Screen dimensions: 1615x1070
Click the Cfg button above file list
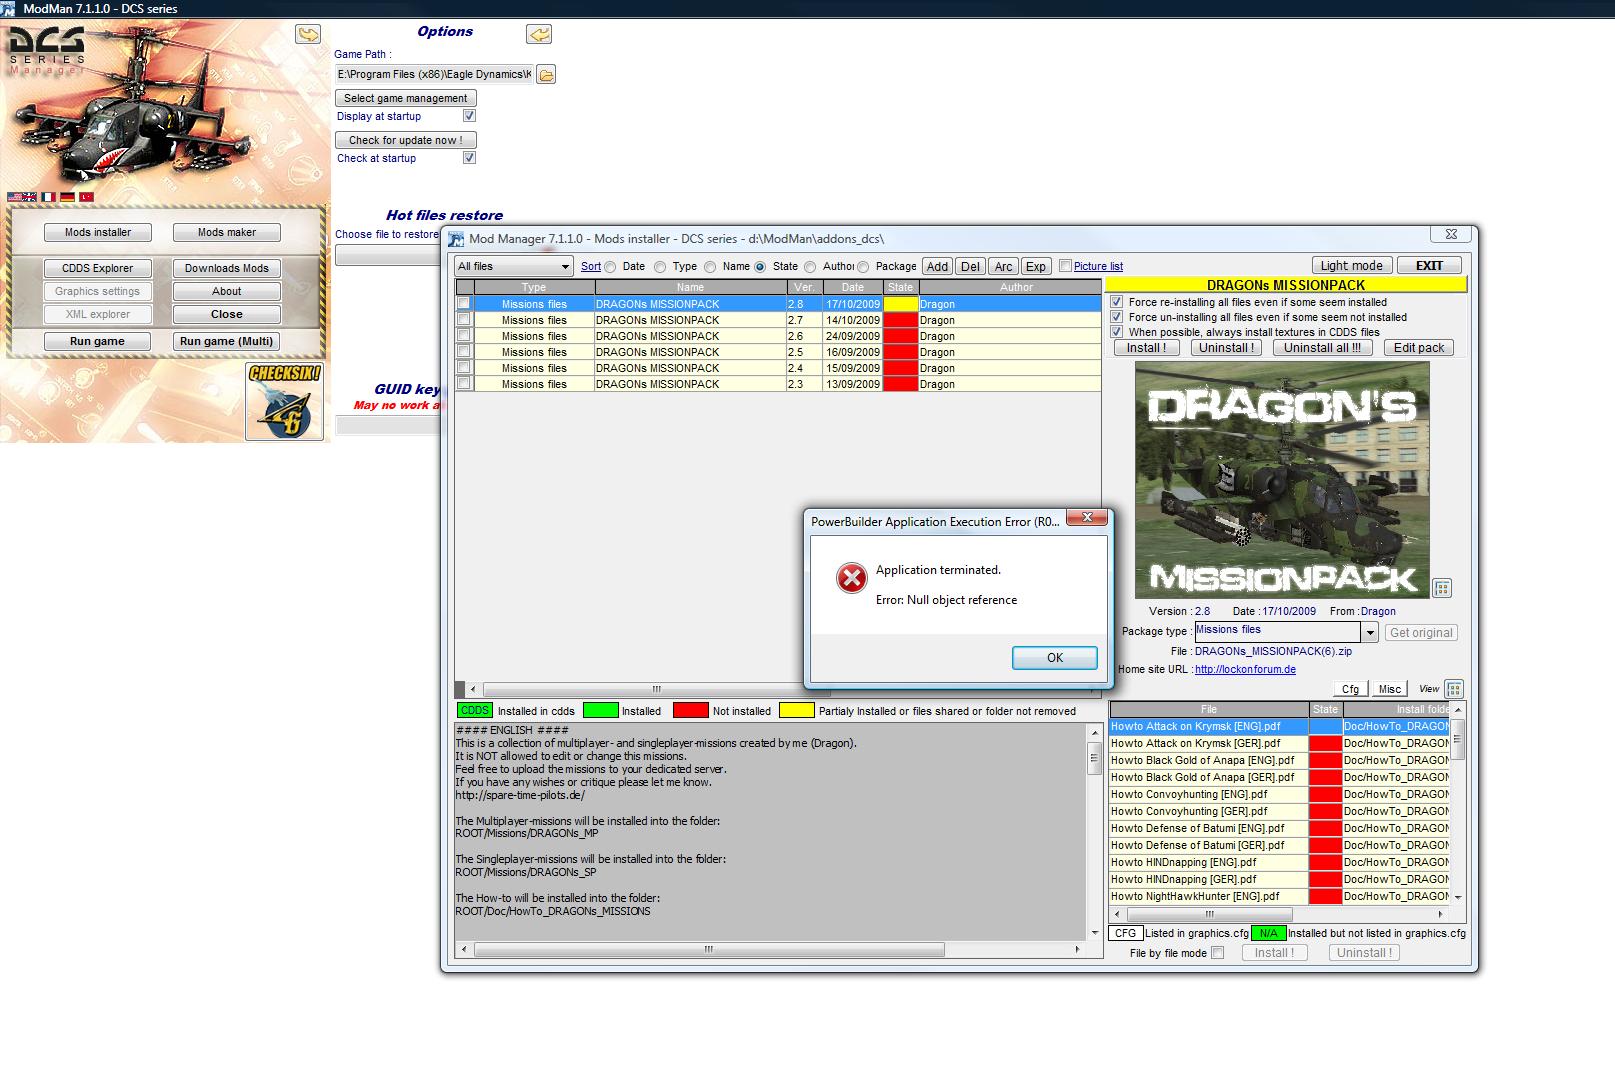[1350, 689]
